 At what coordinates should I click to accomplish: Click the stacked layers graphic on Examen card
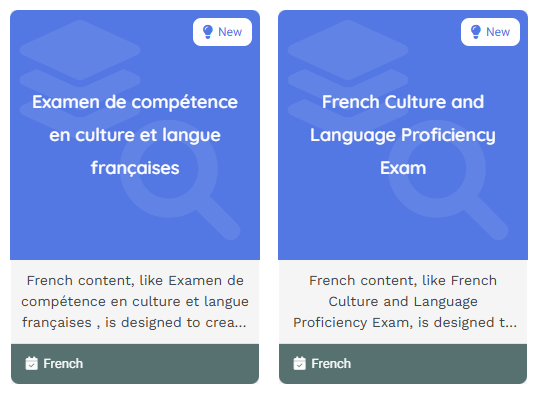[80, 69]
